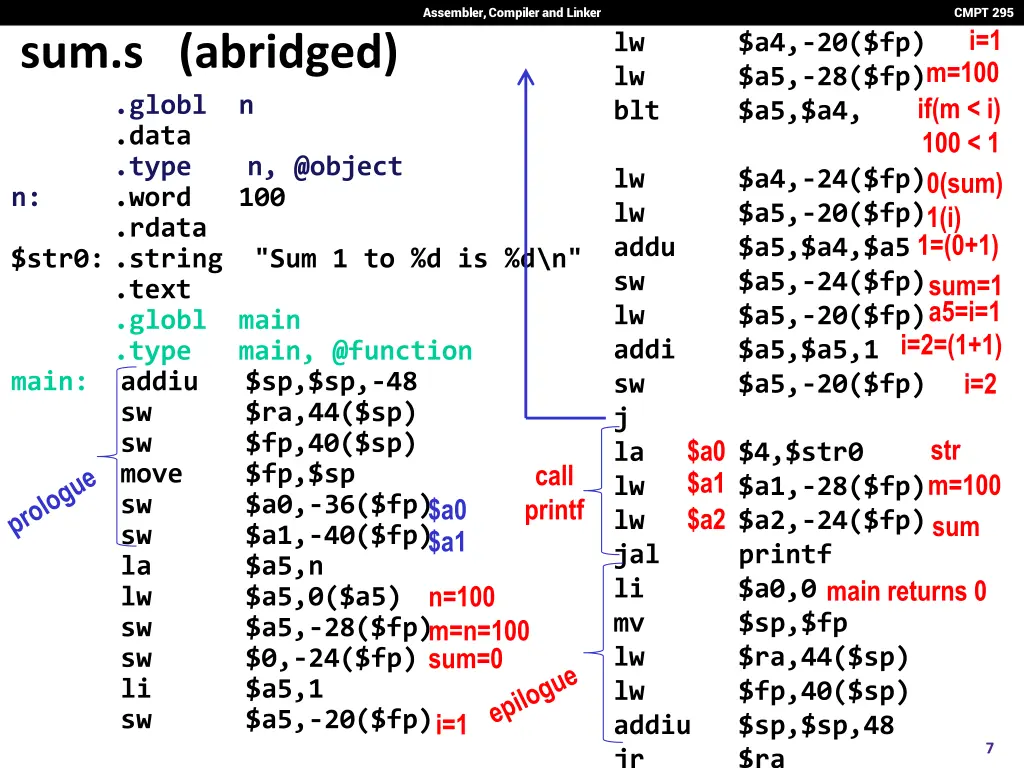Click the 'li $a5,1' instruction

[222, 689]
